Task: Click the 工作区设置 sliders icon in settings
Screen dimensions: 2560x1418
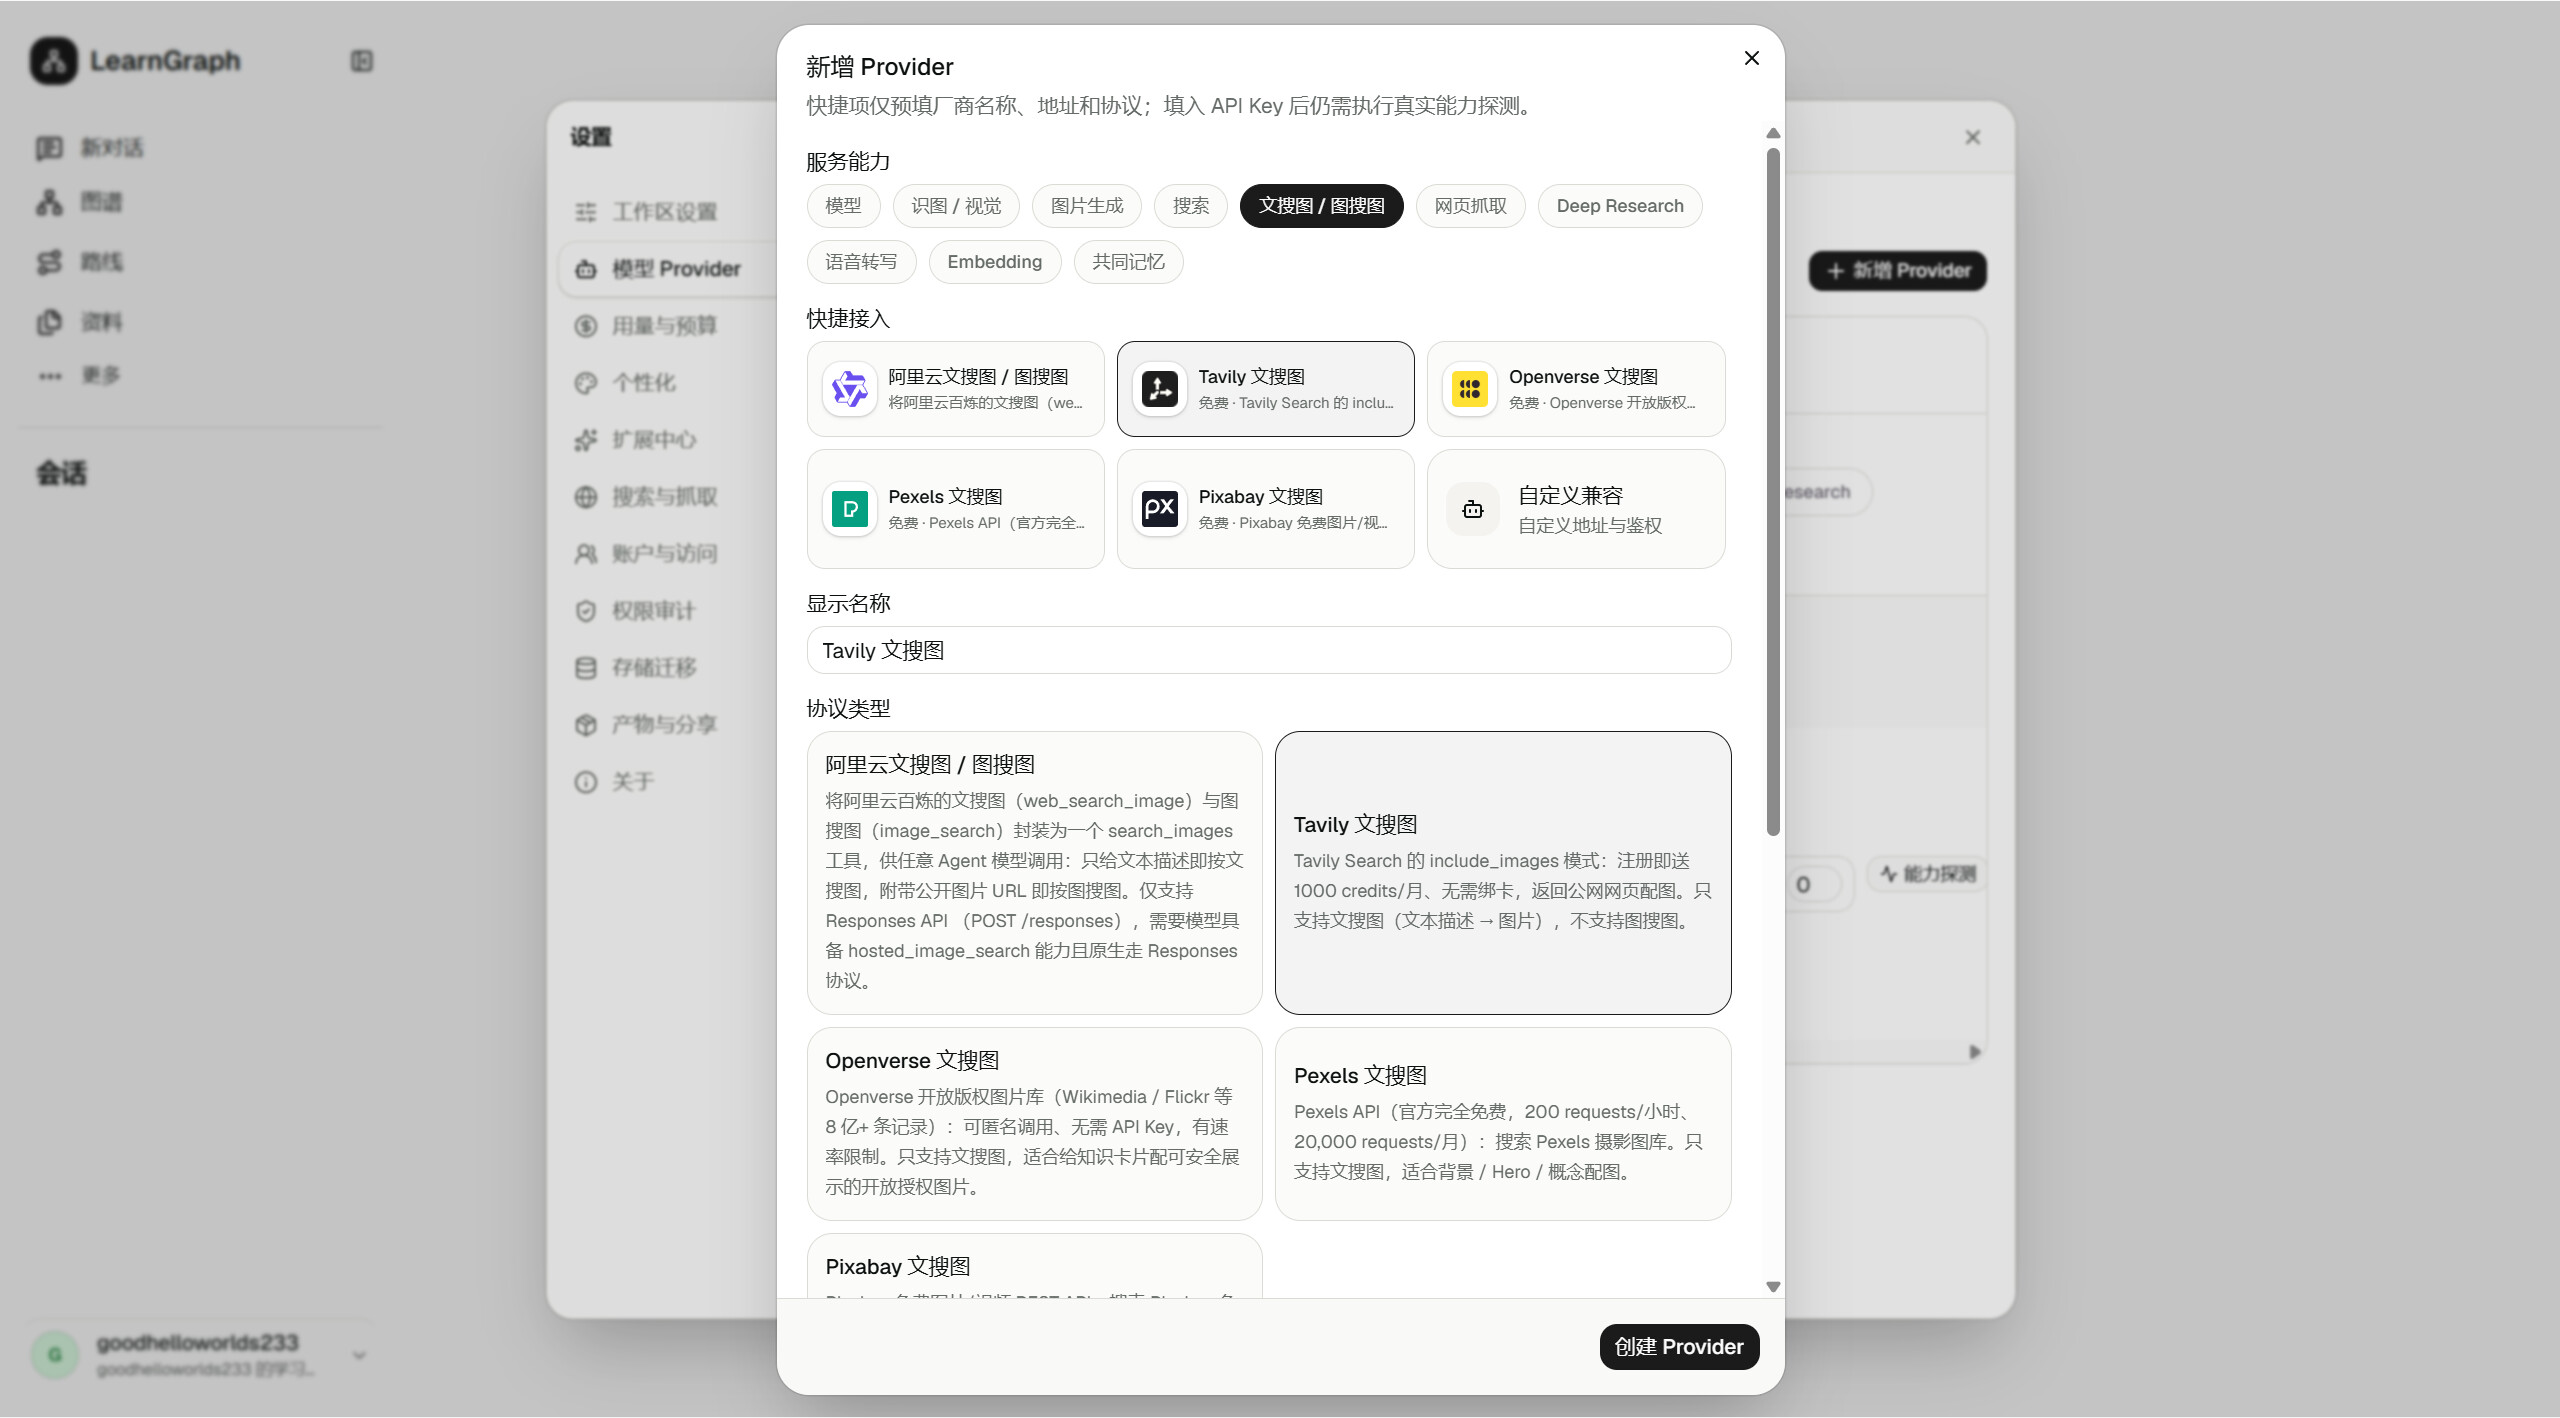Action: (586, 212)
